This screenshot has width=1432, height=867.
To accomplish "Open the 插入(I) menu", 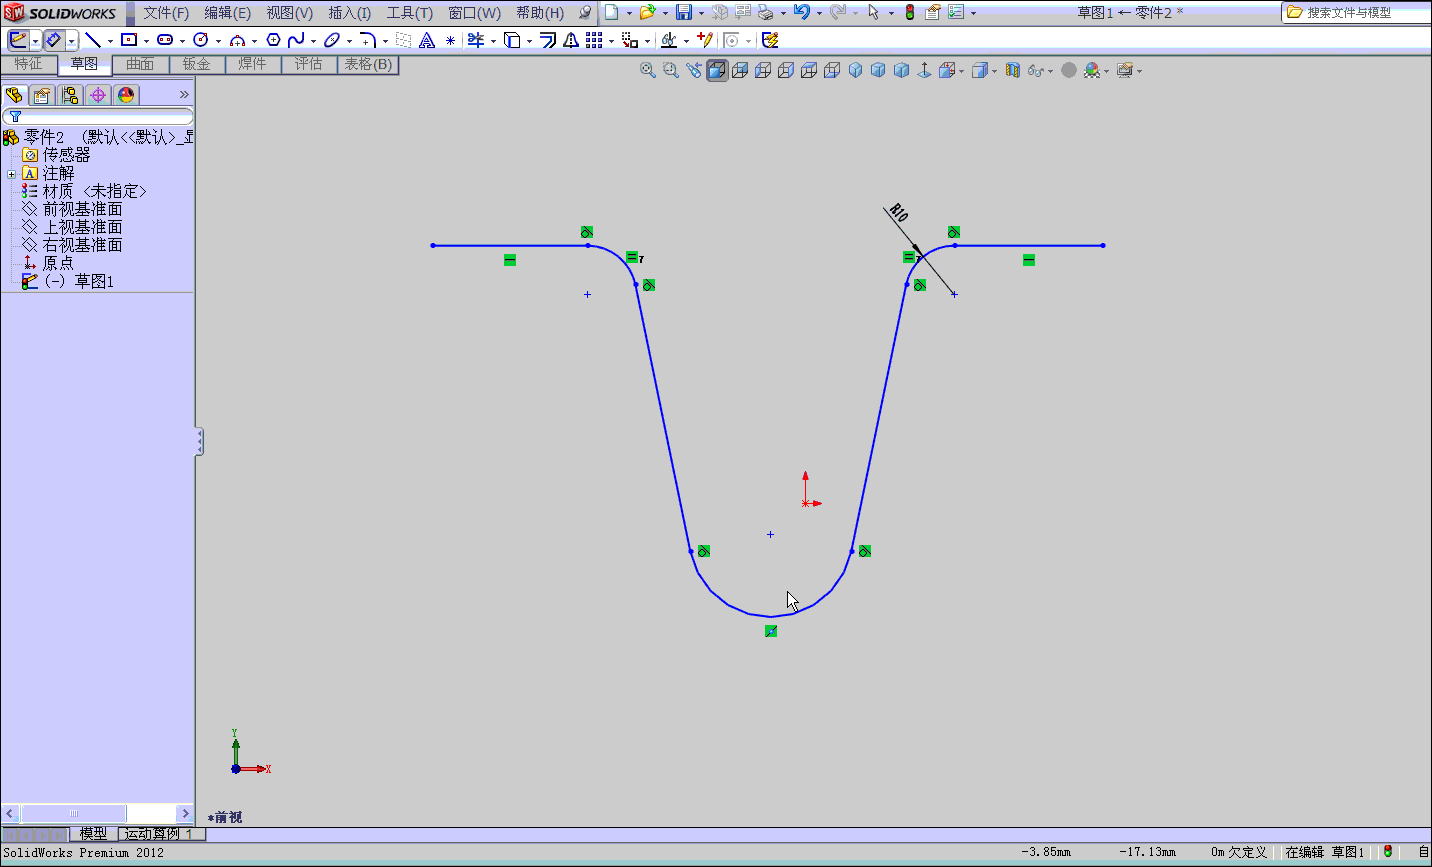I will pos(350,13).
